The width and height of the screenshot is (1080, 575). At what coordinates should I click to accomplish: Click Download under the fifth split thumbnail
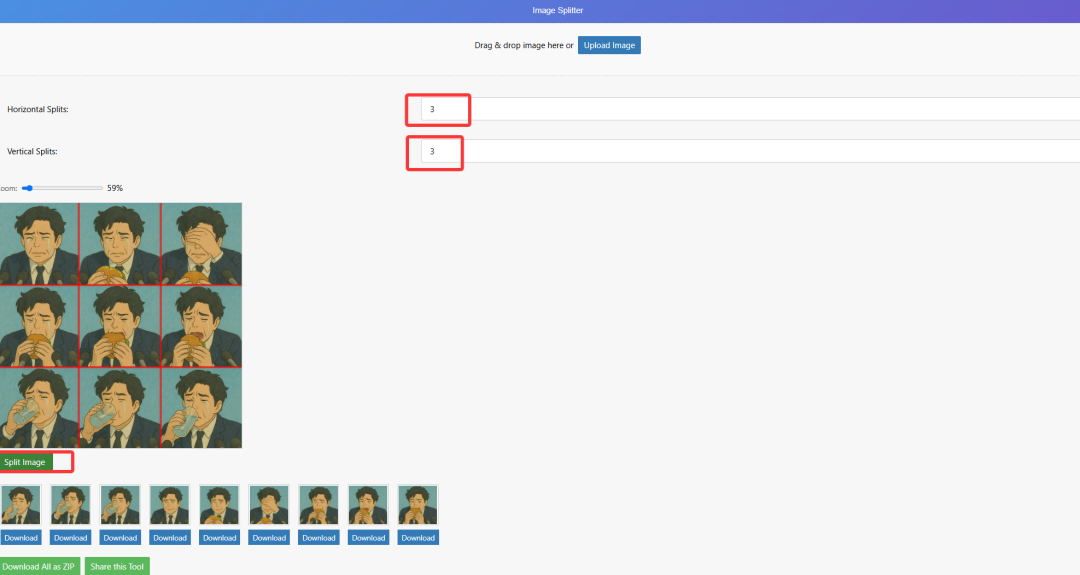(x=219, y=538)
